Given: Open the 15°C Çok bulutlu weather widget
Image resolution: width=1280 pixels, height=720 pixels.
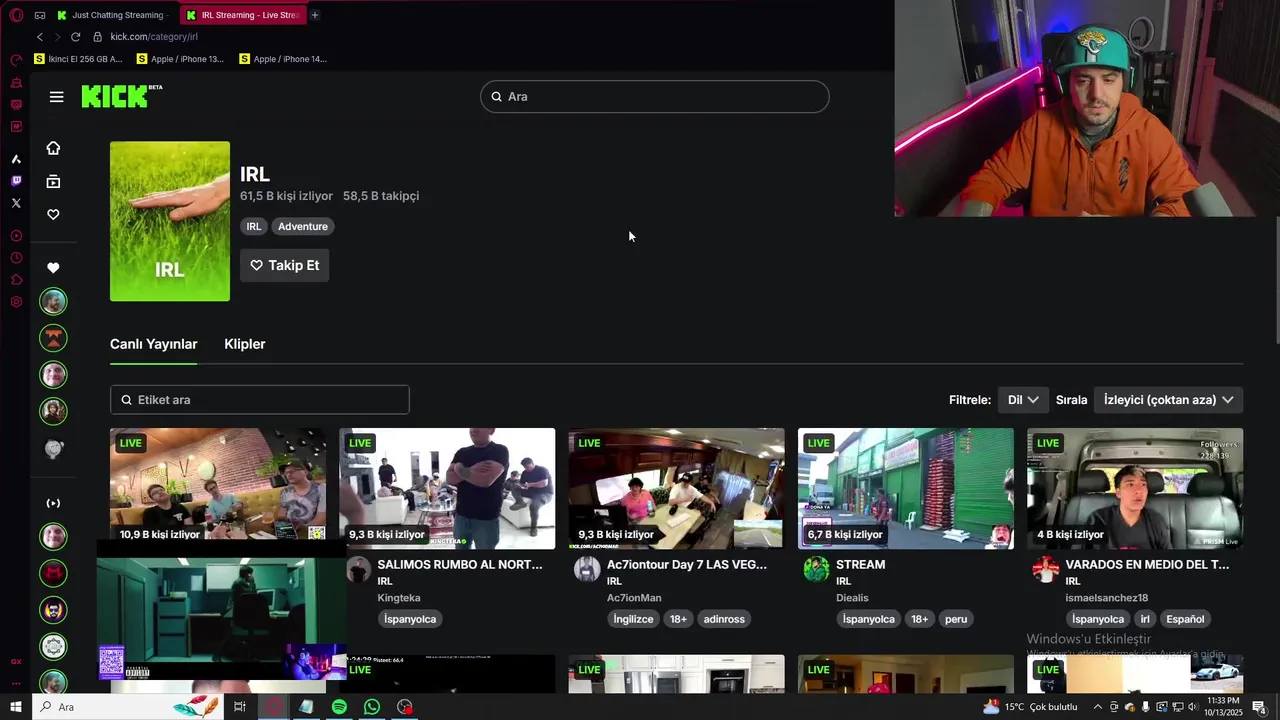Looking at the screenshot, I should (x=1030, y=707).
